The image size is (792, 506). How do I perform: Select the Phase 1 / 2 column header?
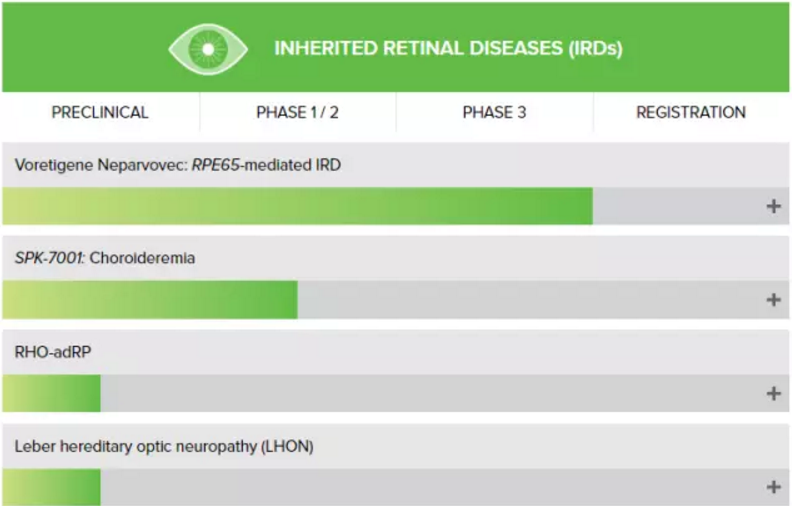click(298, 112)
